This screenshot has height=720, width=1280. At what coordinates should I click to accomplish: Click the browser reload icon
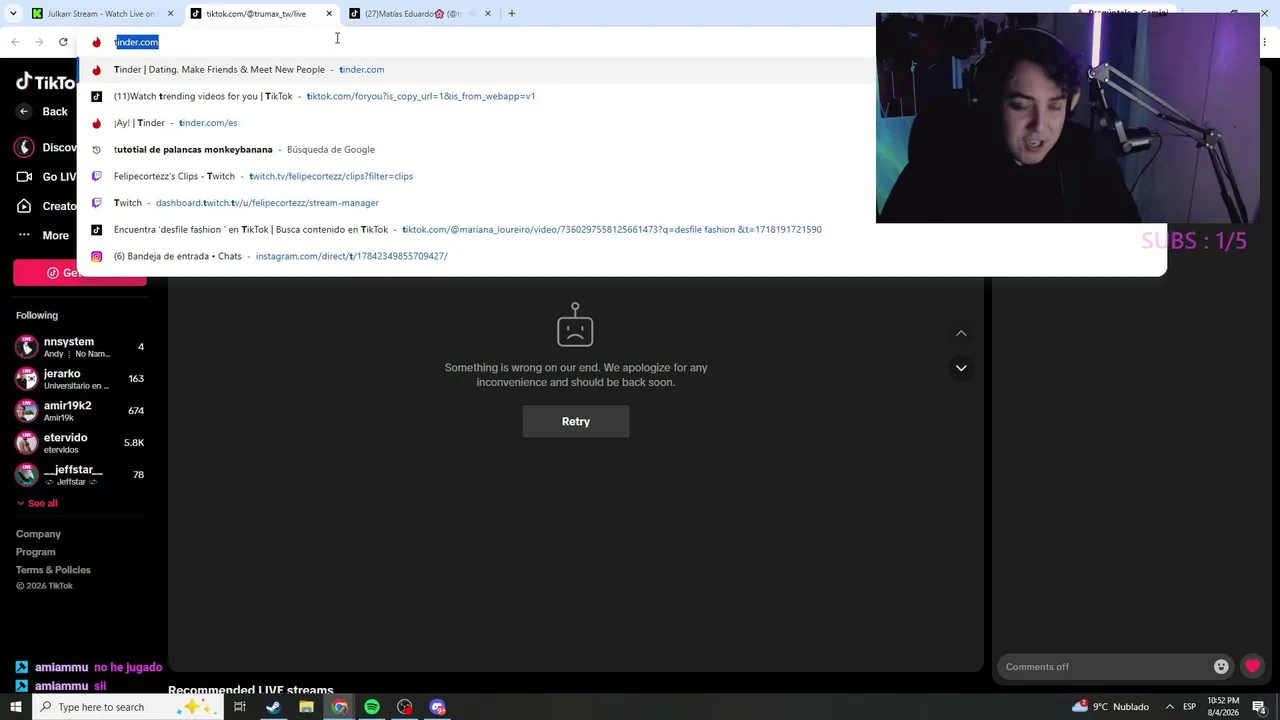(63, 42)
